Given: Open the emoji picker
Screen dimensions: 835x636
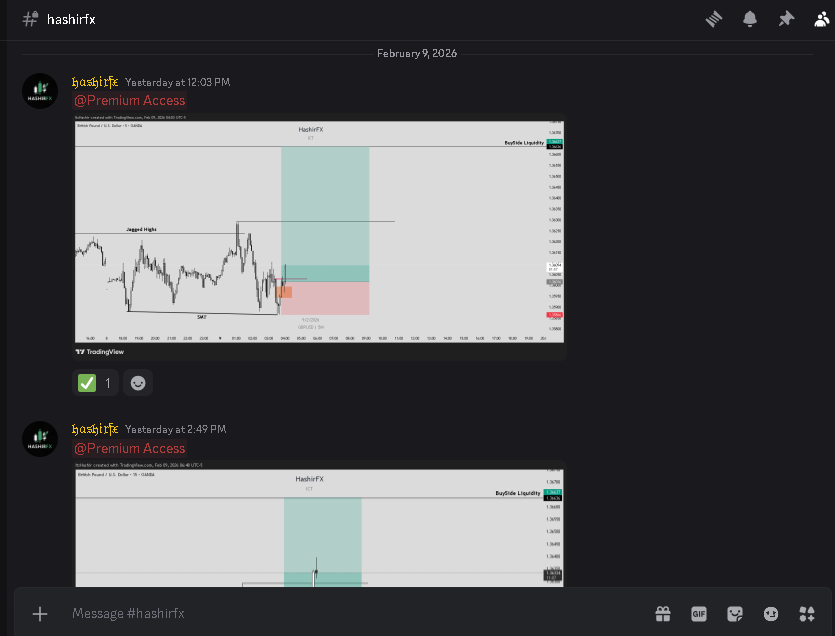Looking at the screenshot, I should pyautogui.click(x=771, y=614).
